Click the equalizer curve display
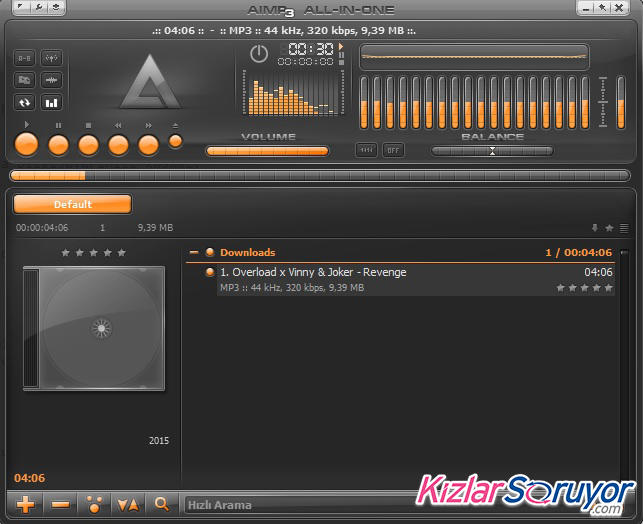This screenshot has width=643, height=524. tap(474, 57)
